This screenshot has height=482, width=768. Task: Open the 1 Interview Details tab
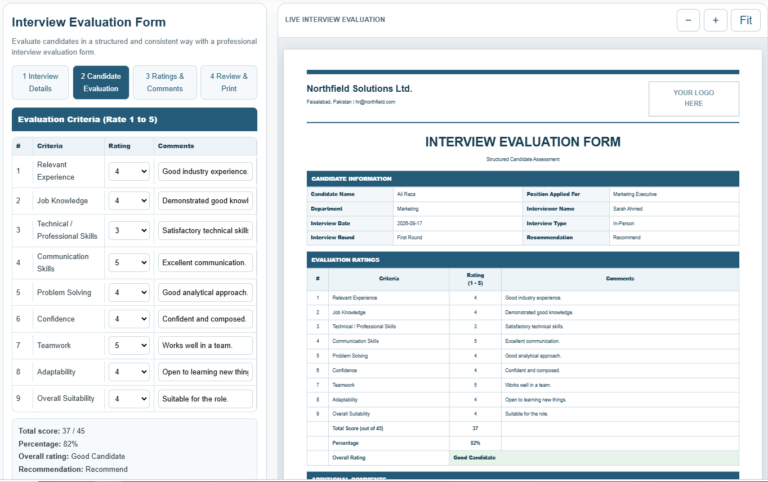40,82
